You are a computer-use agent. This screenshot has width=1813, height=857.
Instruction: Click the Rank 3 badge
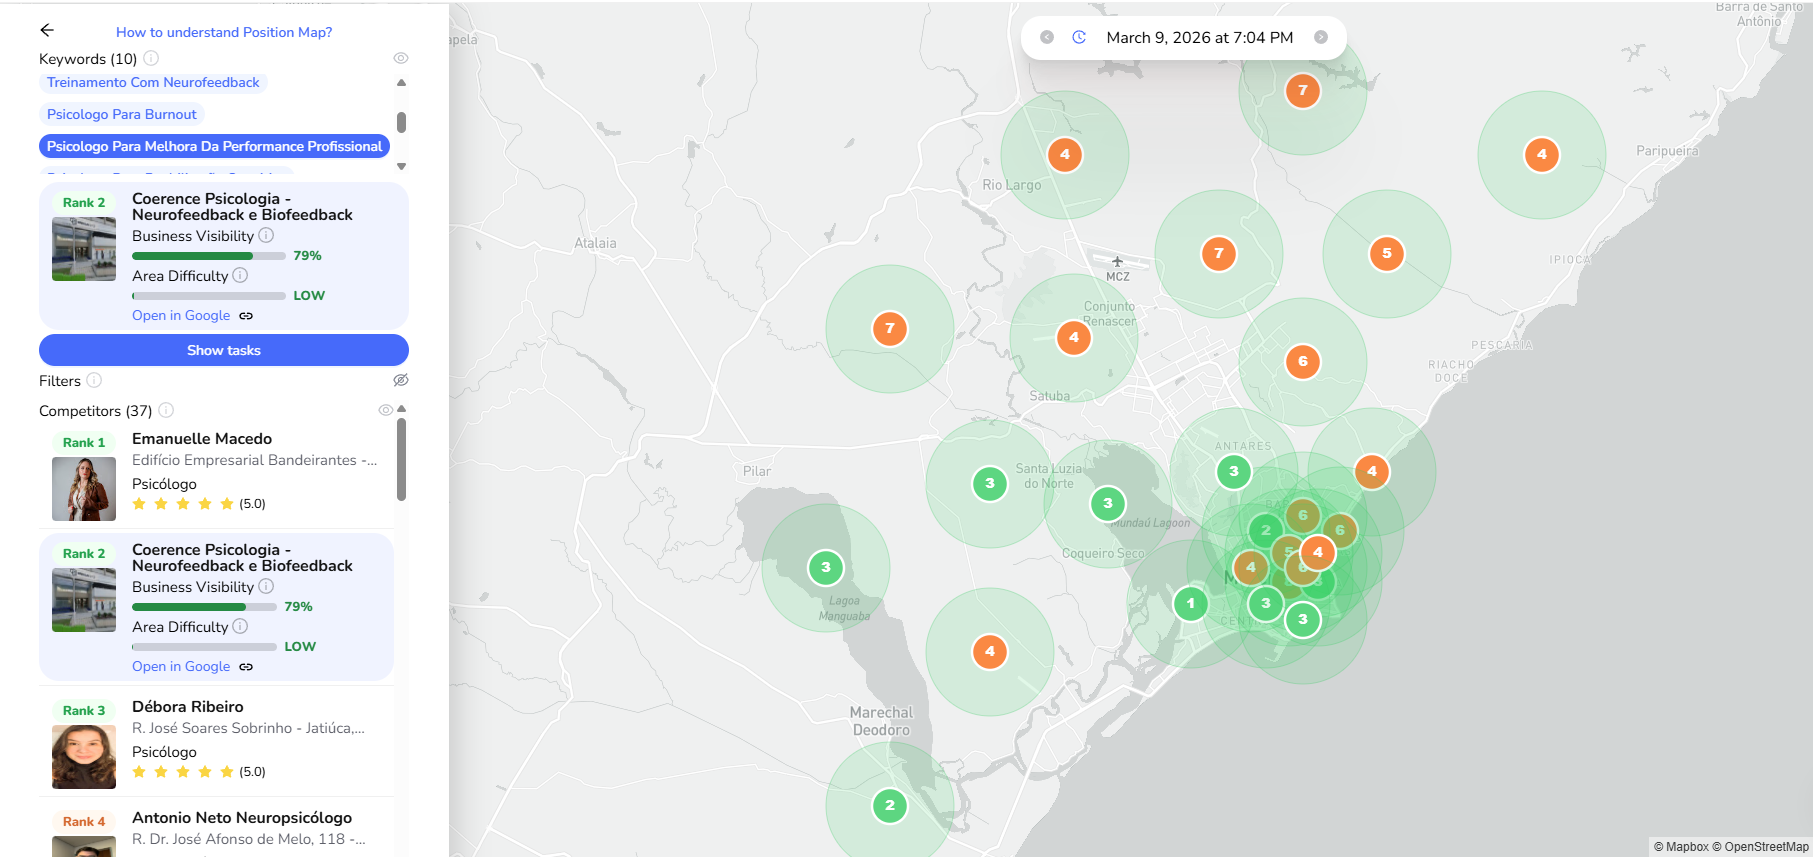[84, 710]
